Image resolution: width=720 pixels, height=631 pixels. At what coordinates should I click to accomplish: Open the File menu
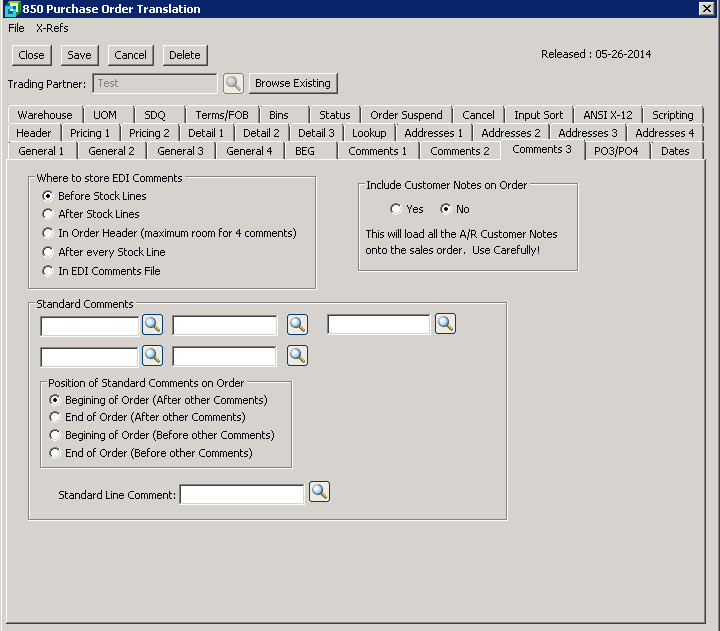click(x=16, y=28)
